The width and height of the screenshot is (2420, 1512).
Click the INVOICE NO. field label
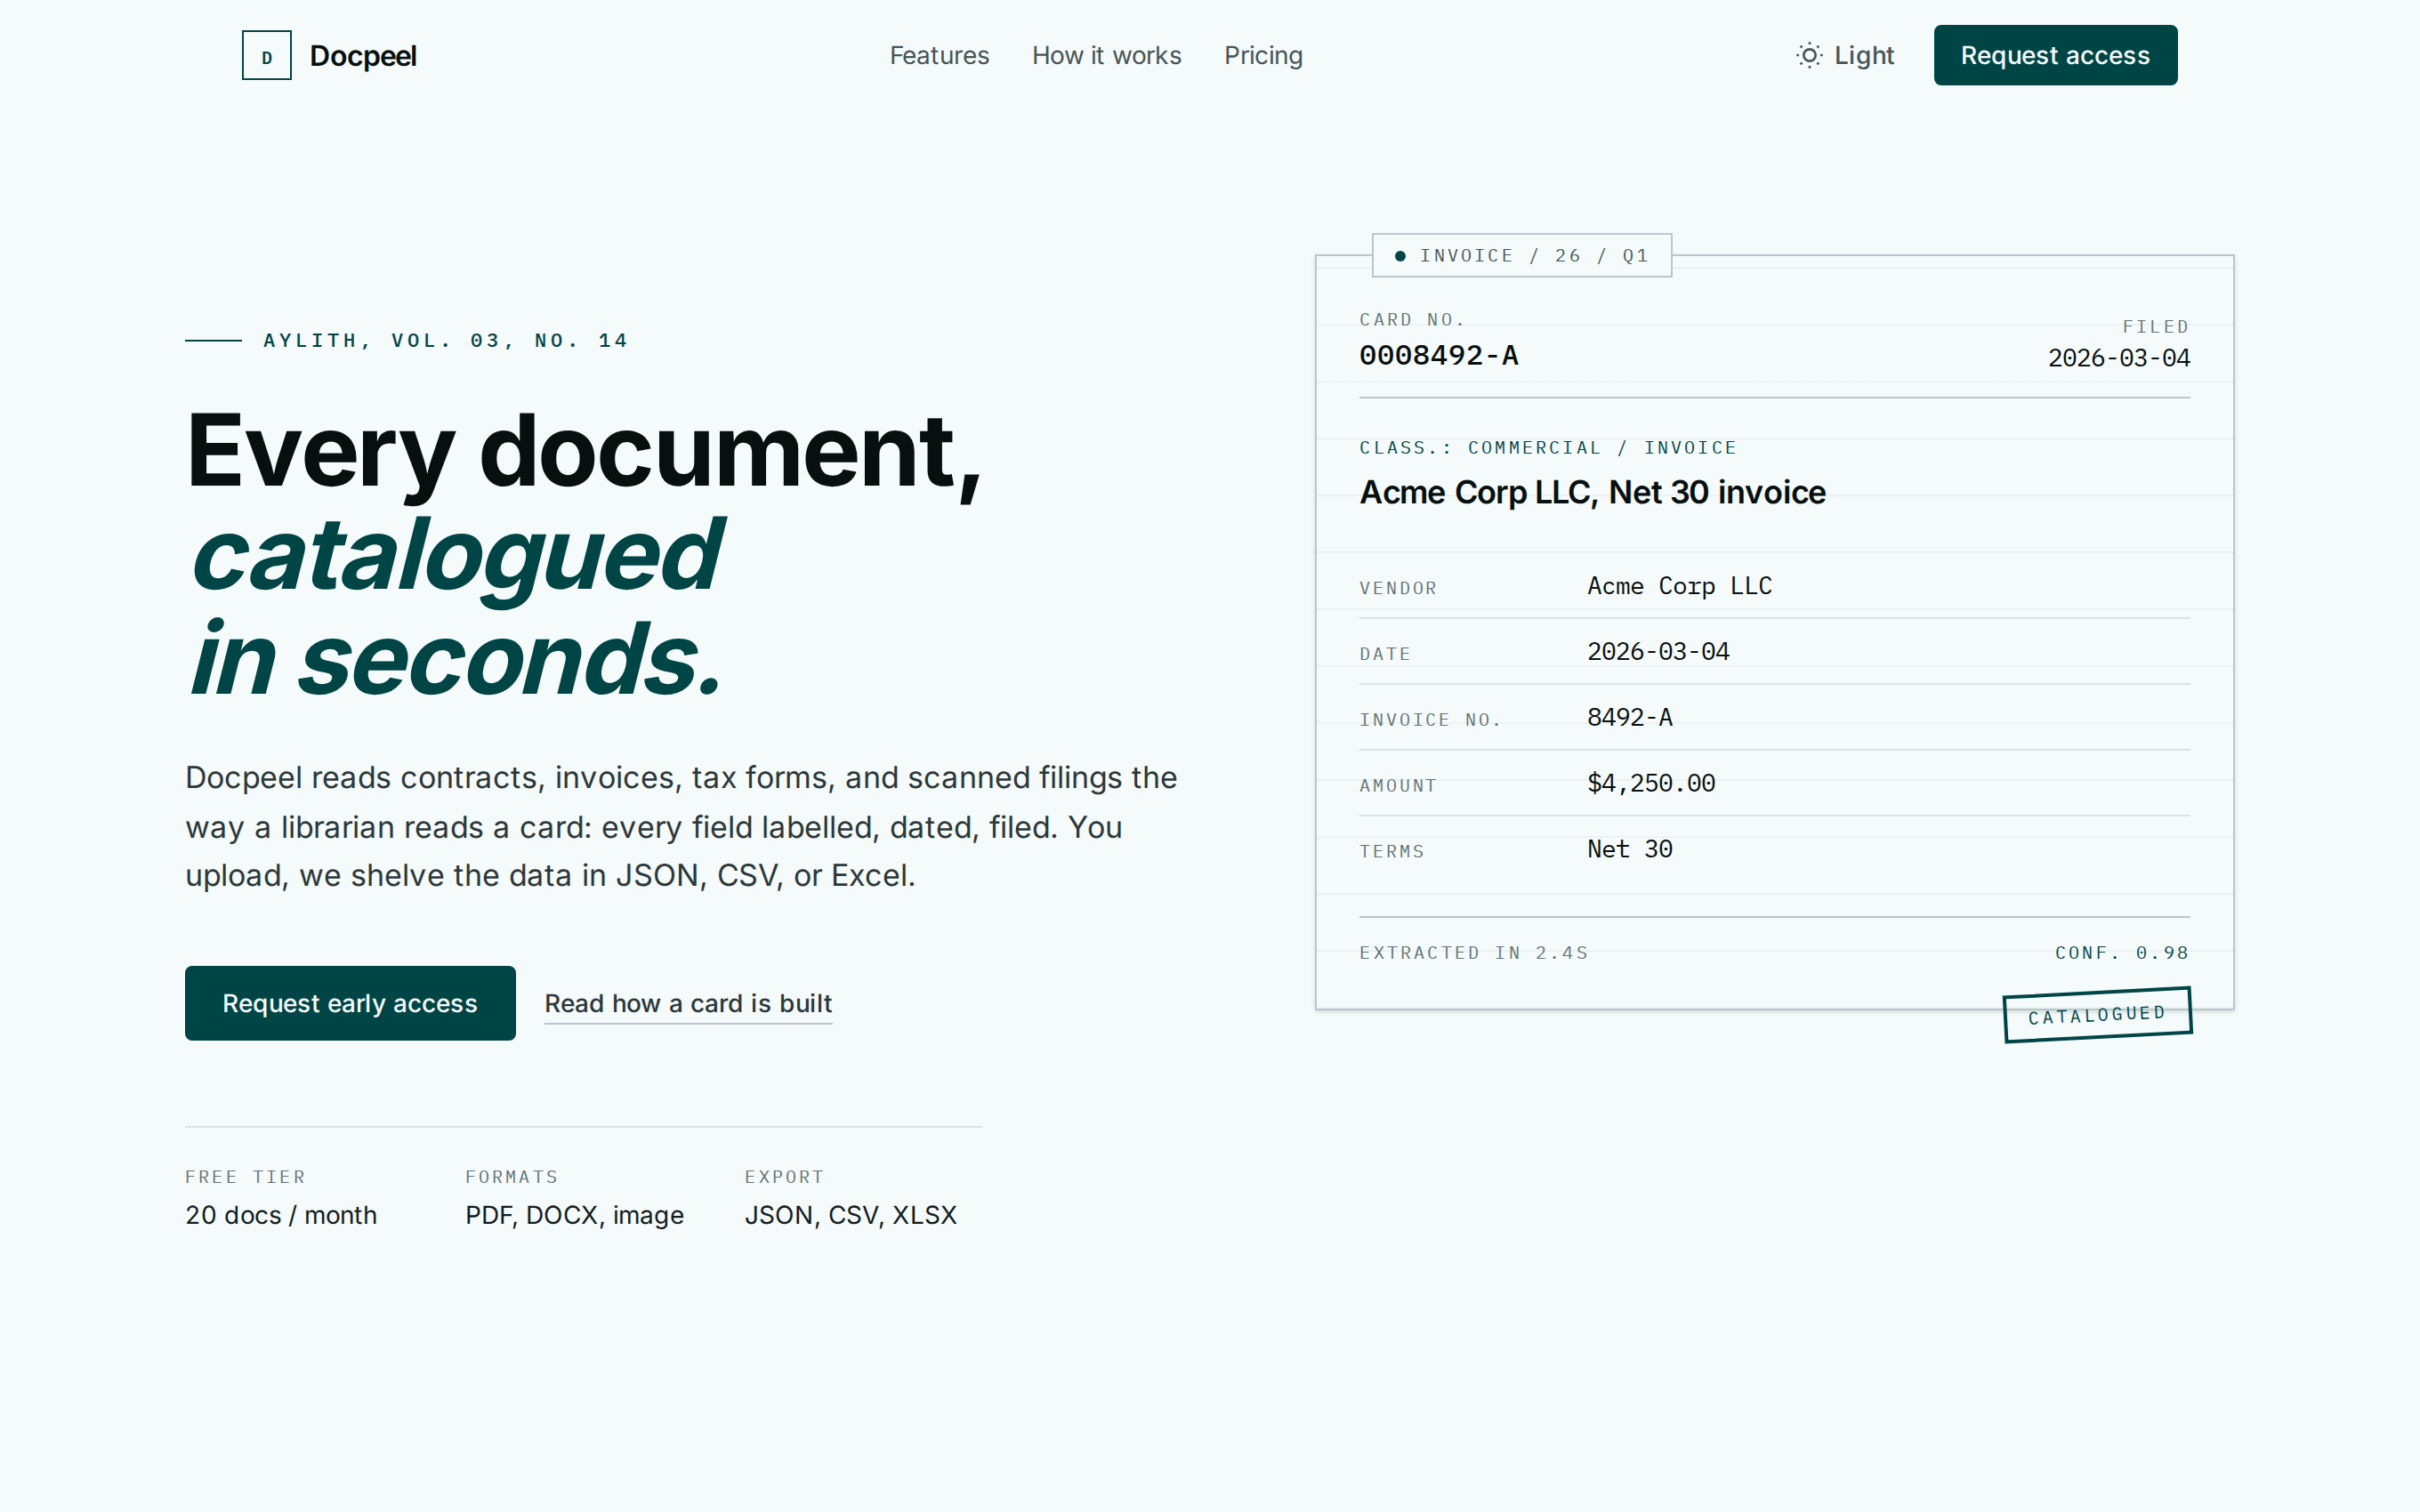click(x=1430, y=720)
